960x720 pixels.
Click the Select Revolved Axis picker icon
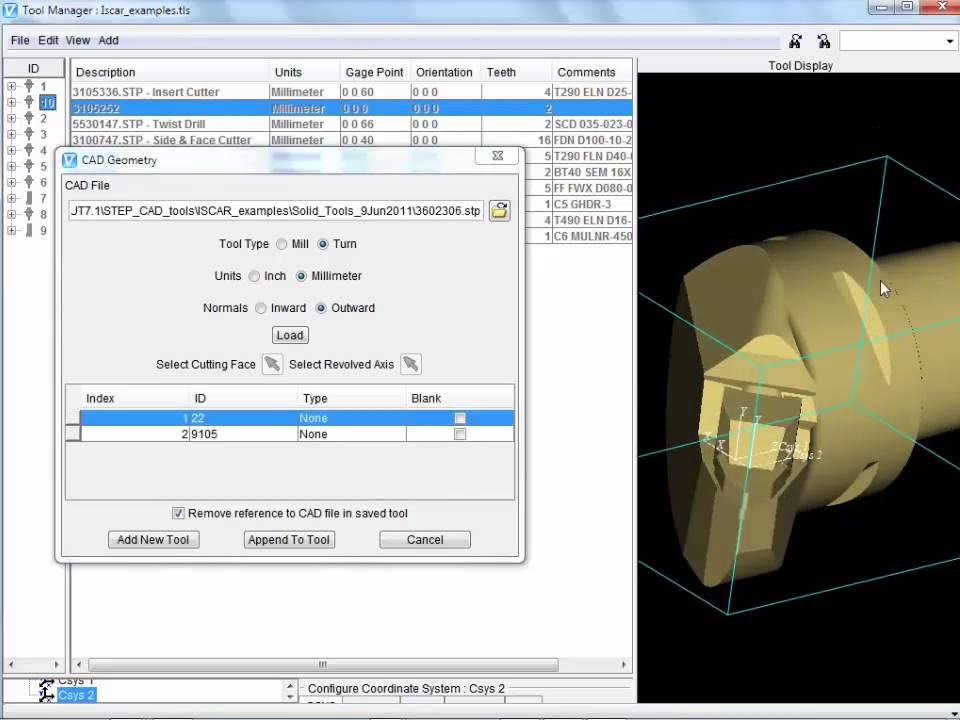pos(411,364)
